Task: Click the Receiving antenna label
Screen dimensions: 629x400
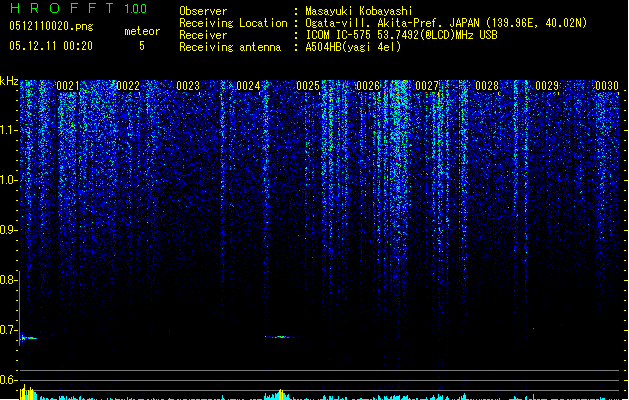Action: (230, 47)
